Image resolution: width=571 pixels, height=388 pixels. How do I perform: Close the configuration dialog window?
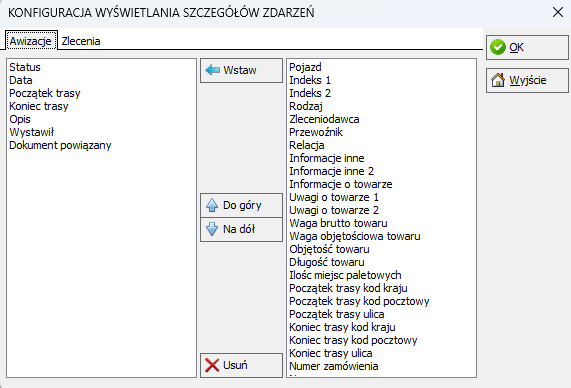coord(558,12)
